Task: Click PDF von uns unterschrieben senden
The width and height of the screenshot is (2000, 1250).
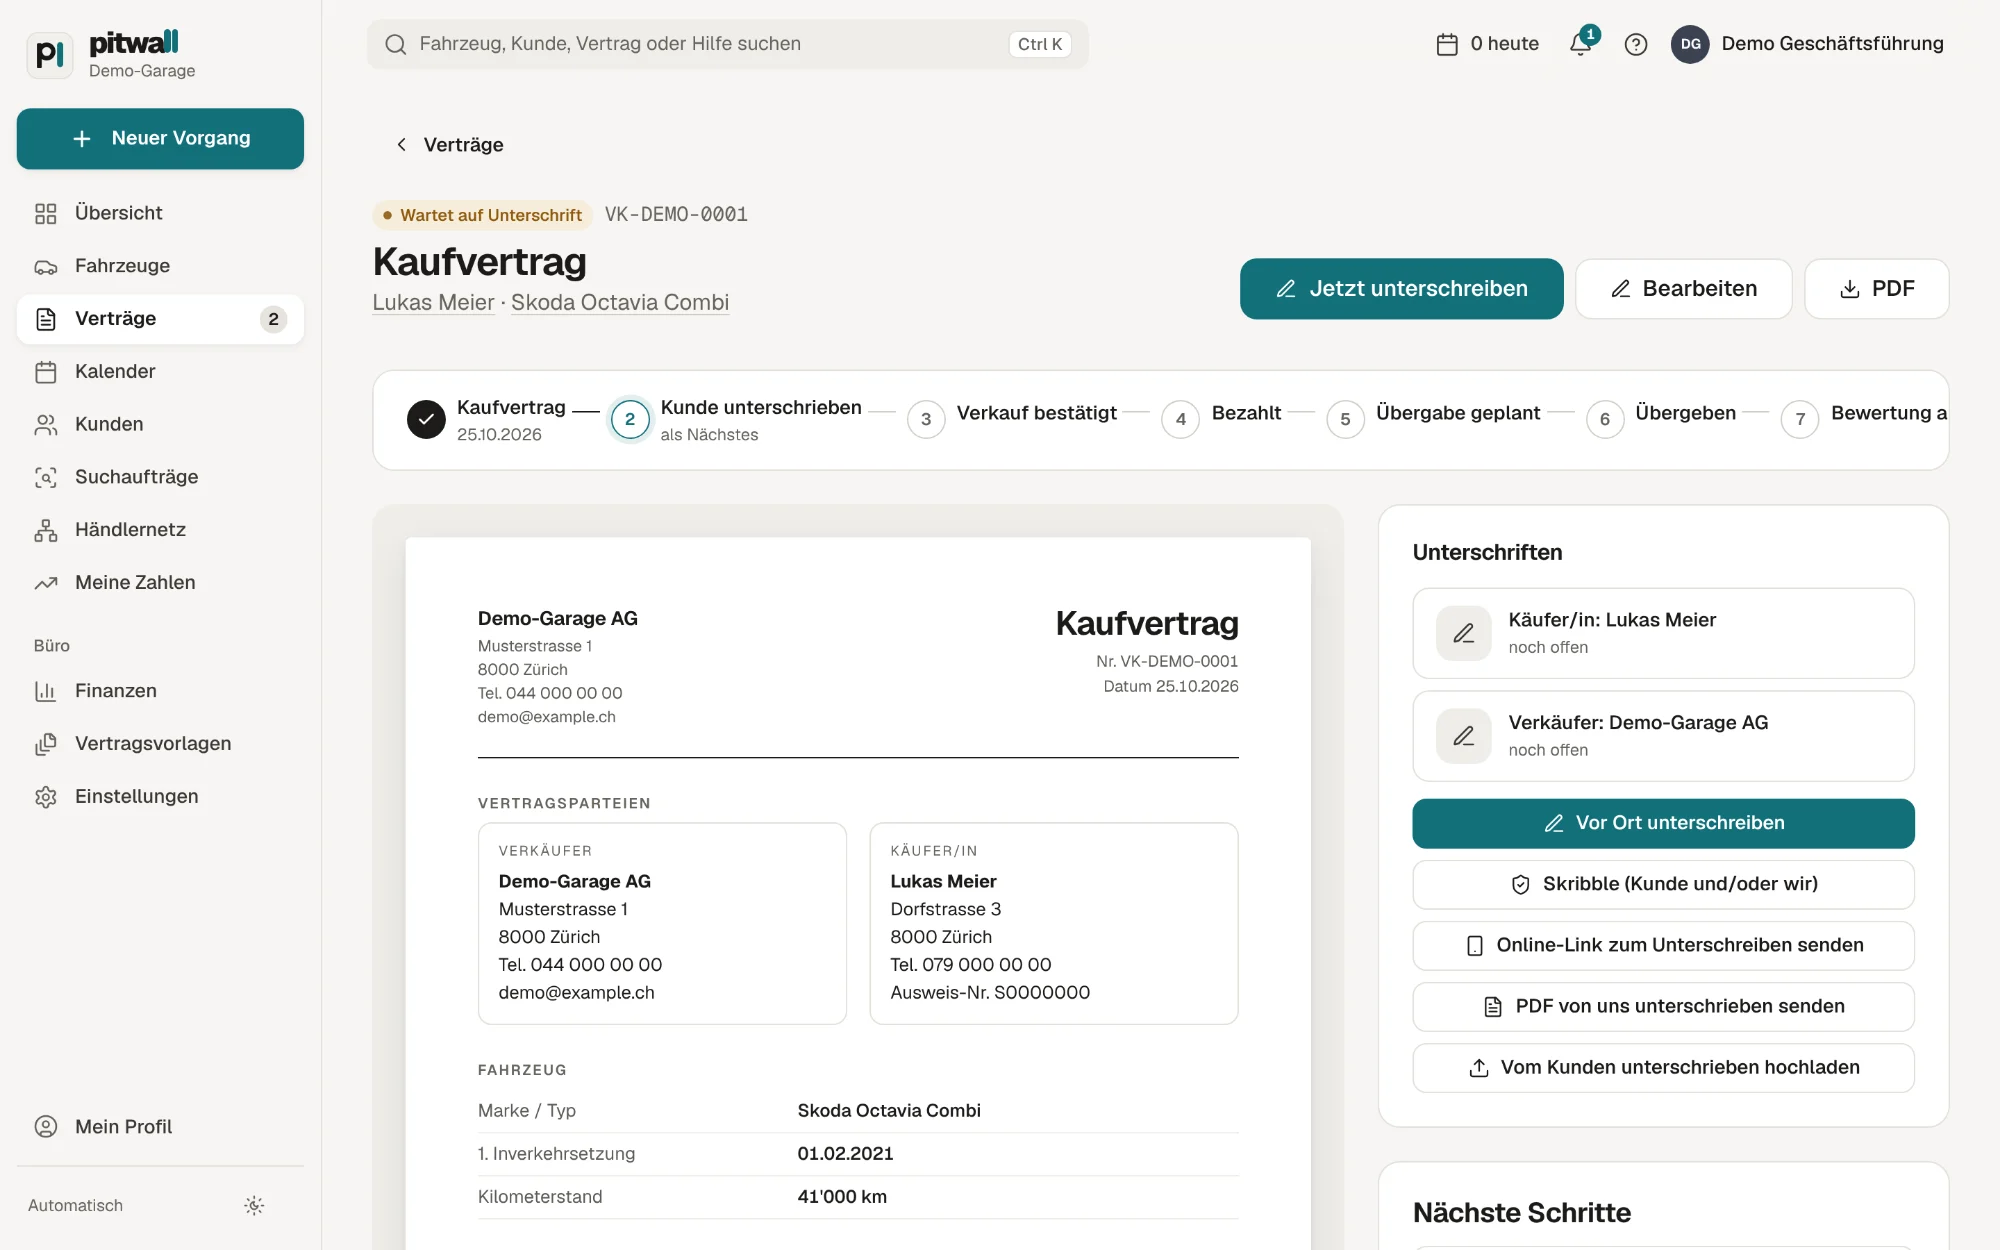Action: click(x=1663, y=1006)
